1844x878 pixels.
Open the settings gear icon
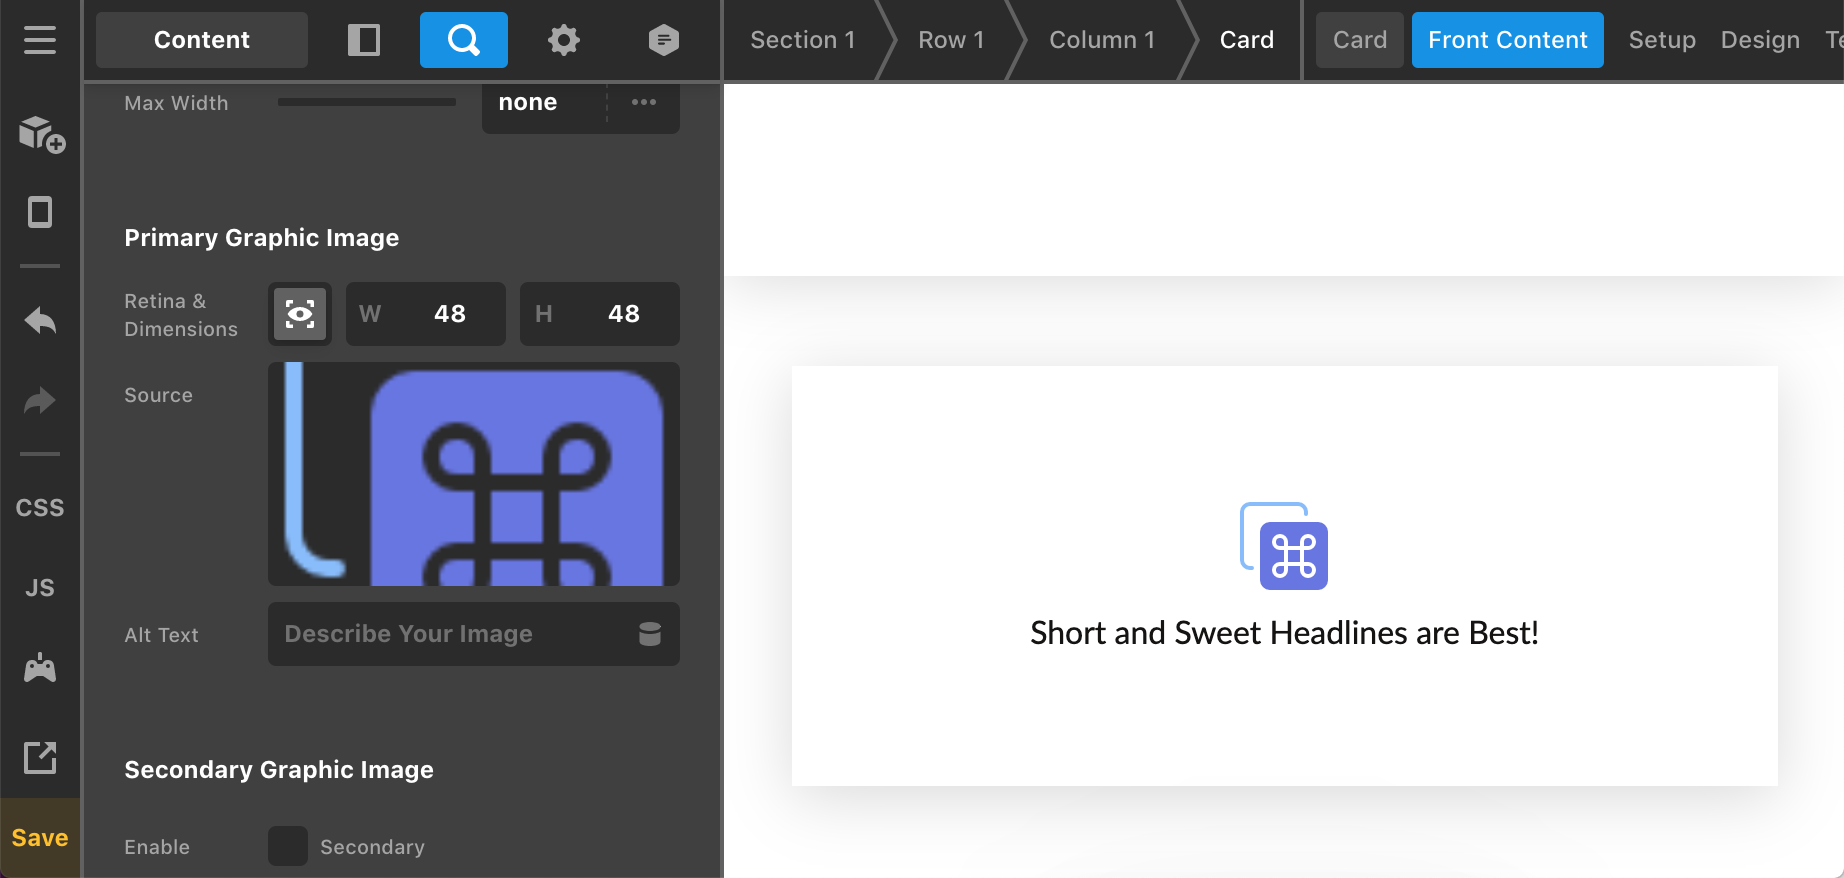564,40
